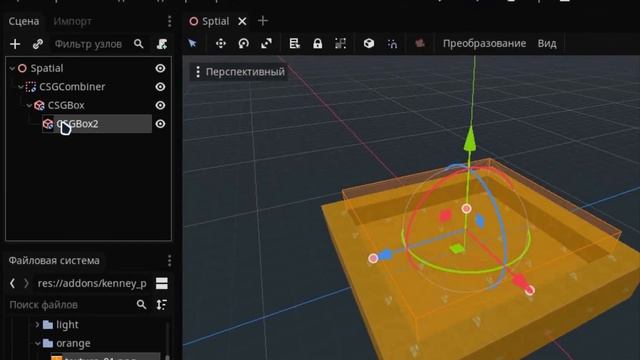Expand the light folder

(x=37, y=324)
